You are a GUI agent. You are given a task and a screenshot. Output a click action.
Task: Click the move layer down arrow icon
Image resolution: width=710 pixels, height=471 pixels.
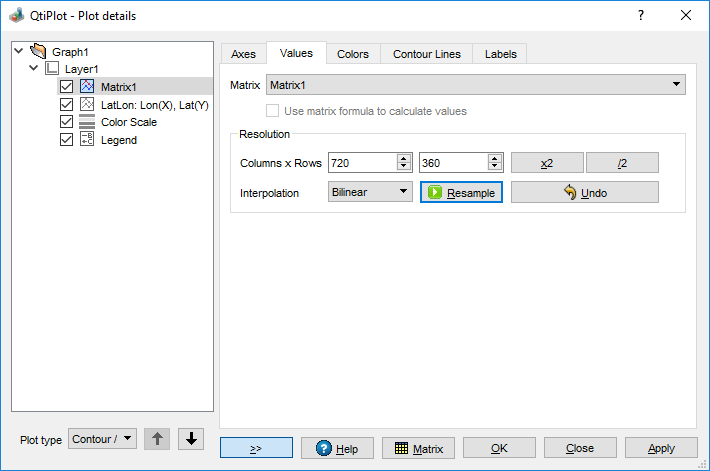point(192,439)
